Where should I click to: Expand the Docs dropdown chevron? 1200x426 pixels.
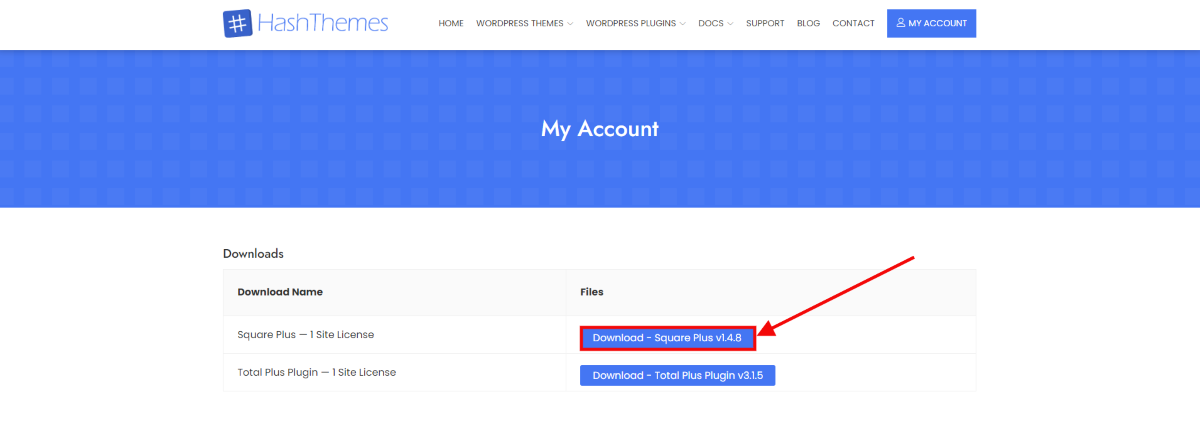click(730, 24)
